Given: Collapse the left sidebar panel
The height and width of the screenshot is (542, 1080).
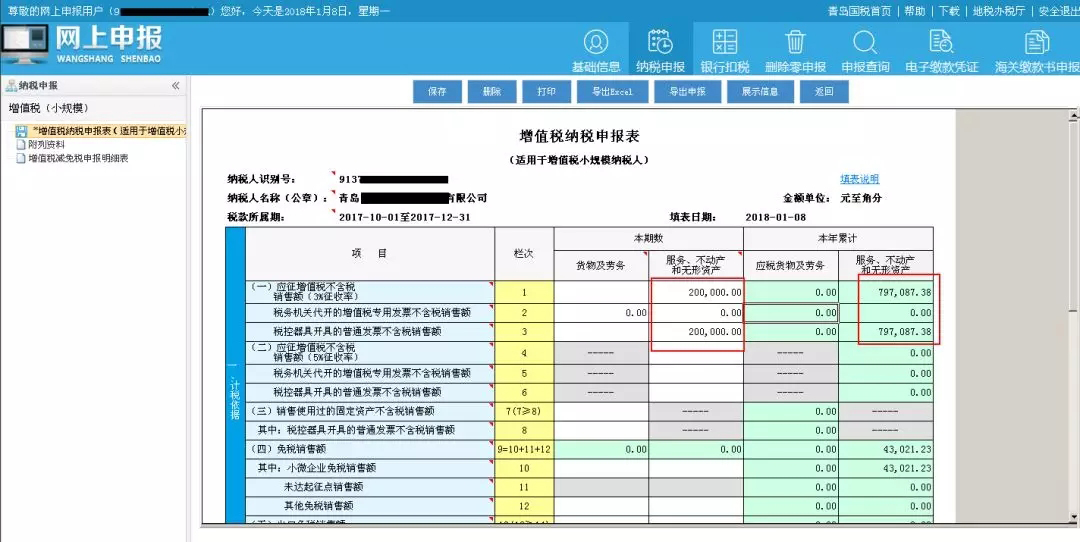Looking at the screenshot, I should coord(176,85).
